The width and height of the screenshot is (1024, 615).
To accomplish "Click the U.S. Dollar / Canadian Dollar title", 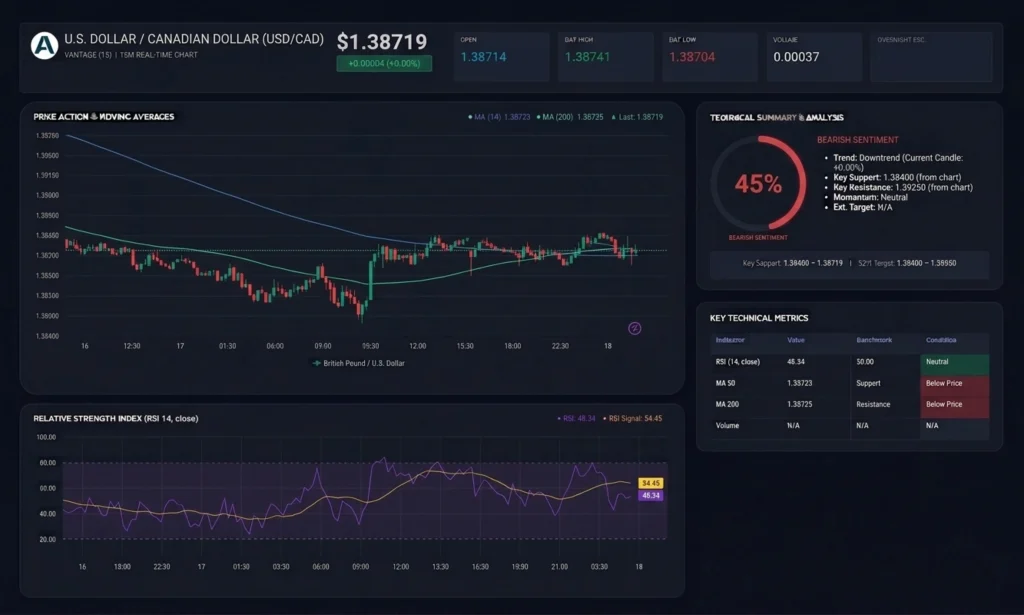I will pos(194,39).
